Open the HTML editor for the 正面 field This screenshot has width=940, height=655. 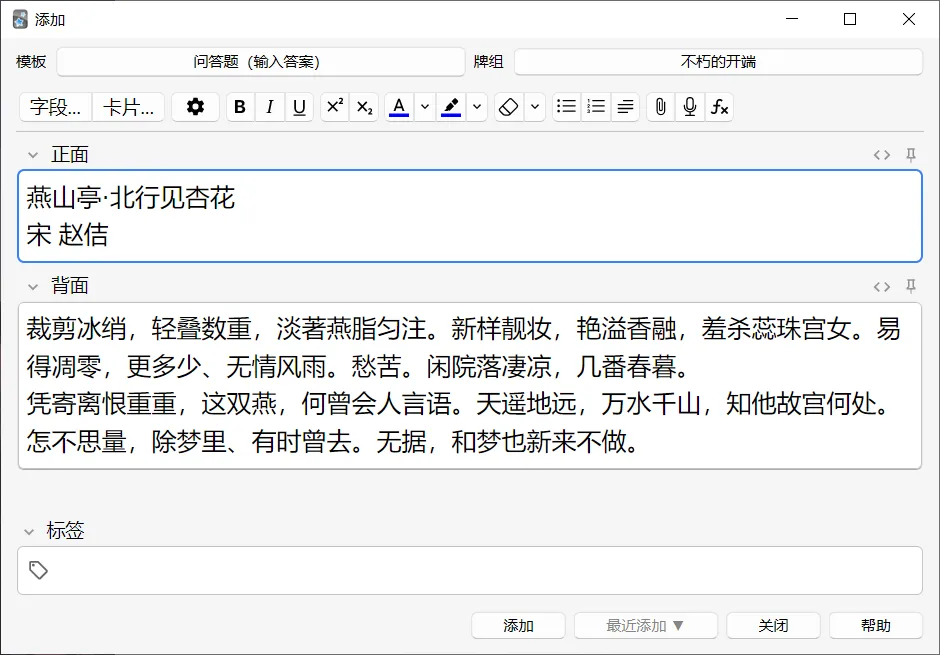tap(881, 154)
